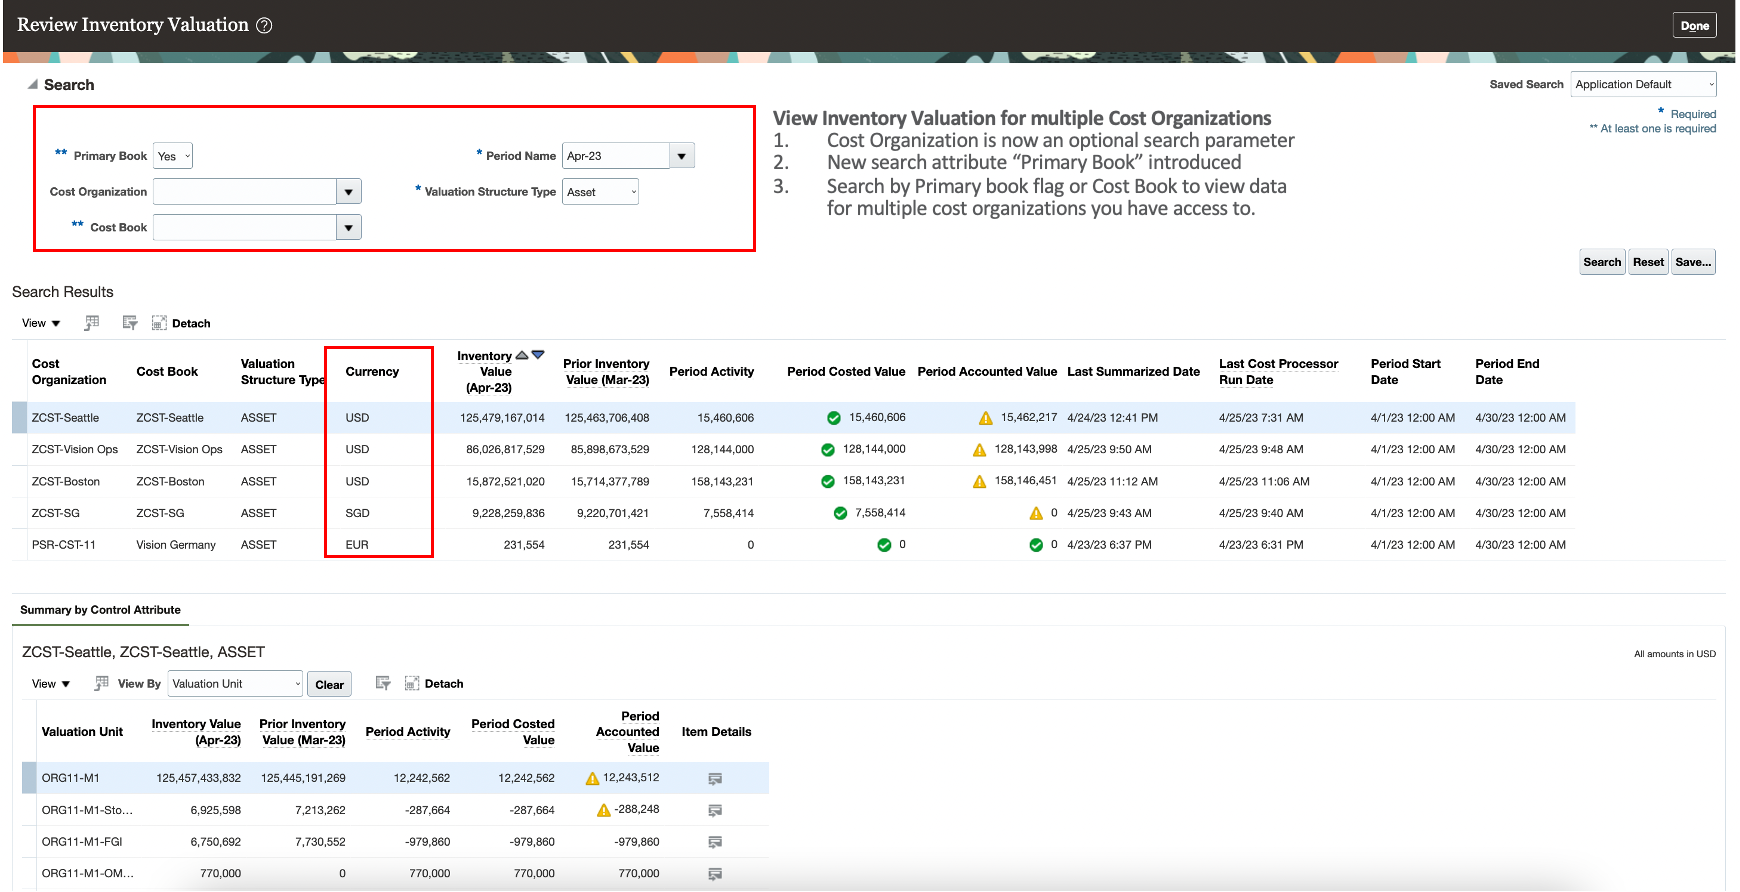Open item details for ORG11-M1-FGI
Viewport: 1740px width, 892px height.
pos(715,842)
